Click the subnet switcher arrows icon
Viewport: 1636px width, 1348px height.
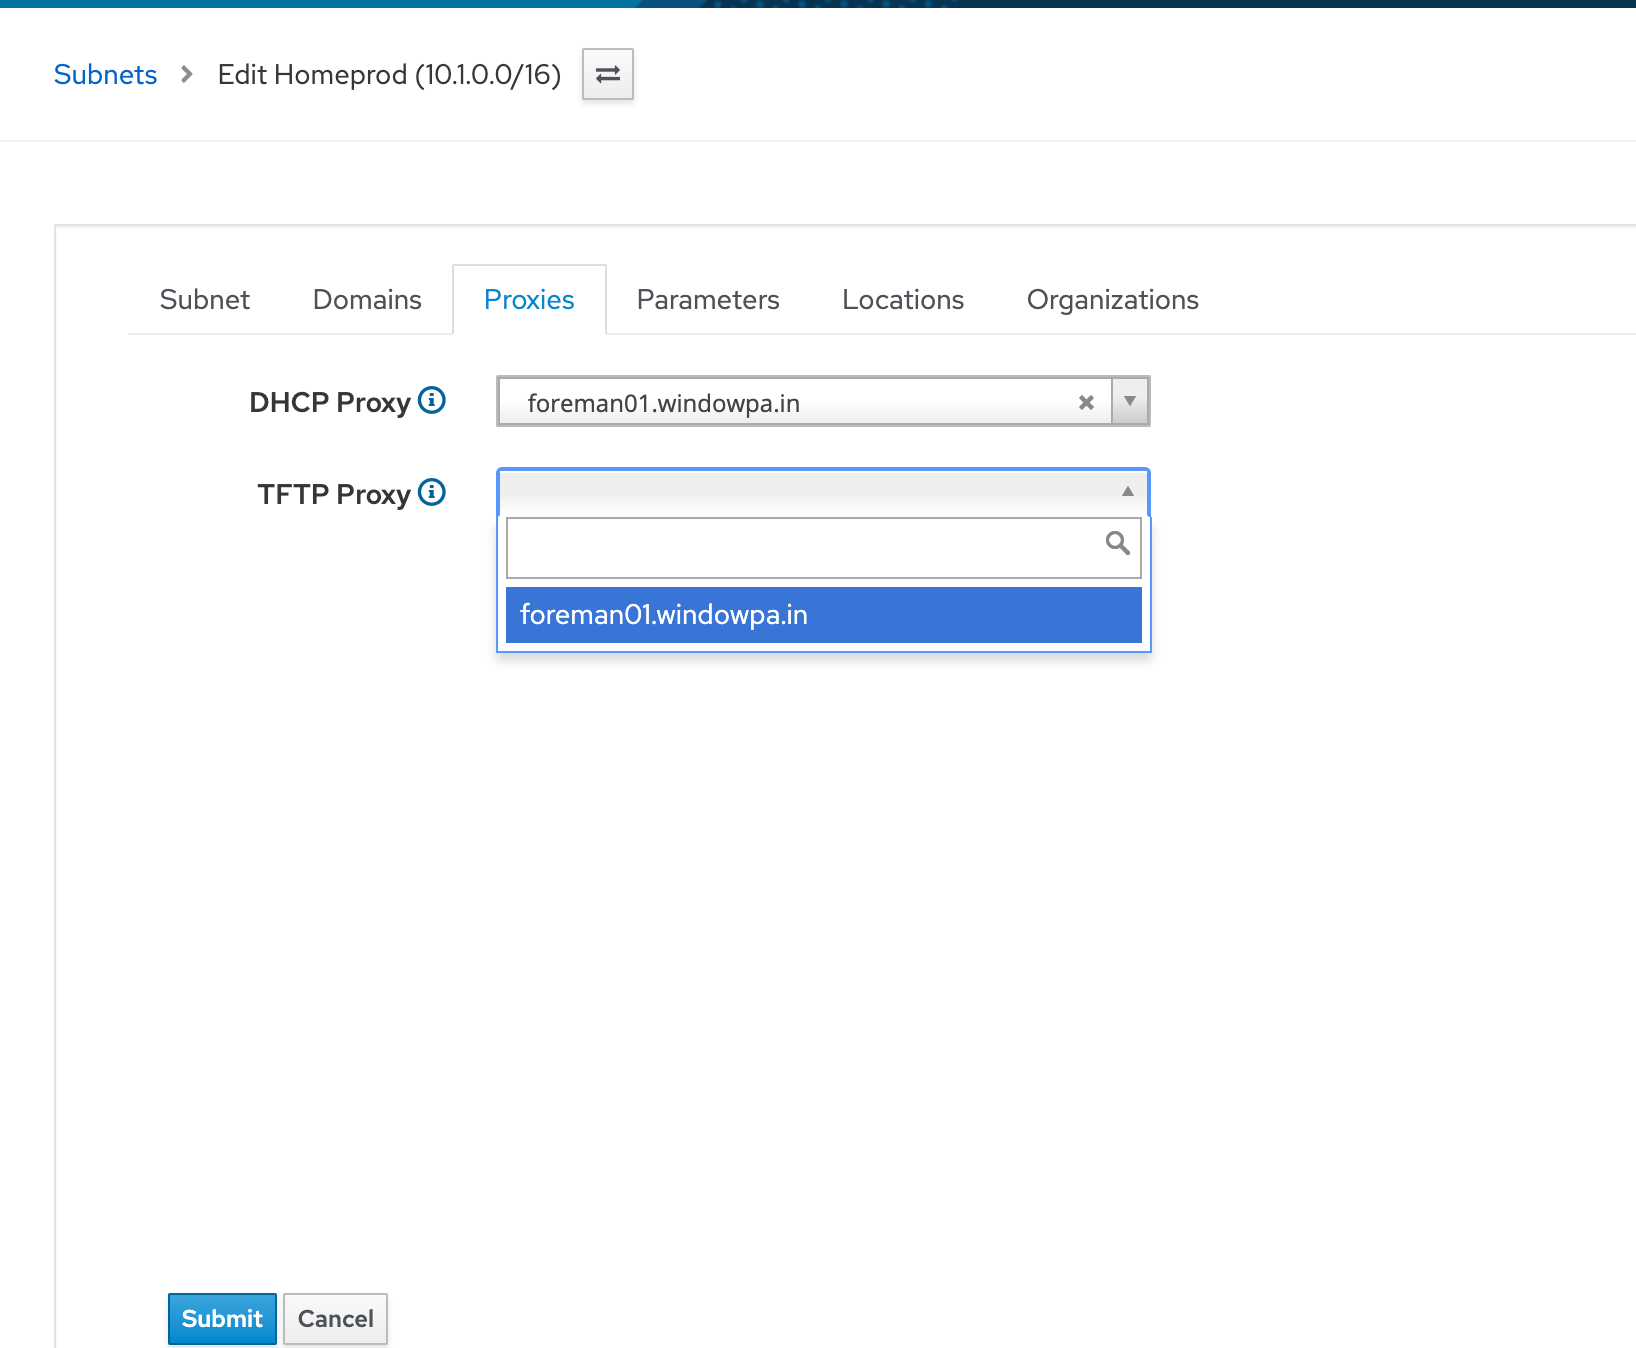pyautogui.click(x=608, y=74)
